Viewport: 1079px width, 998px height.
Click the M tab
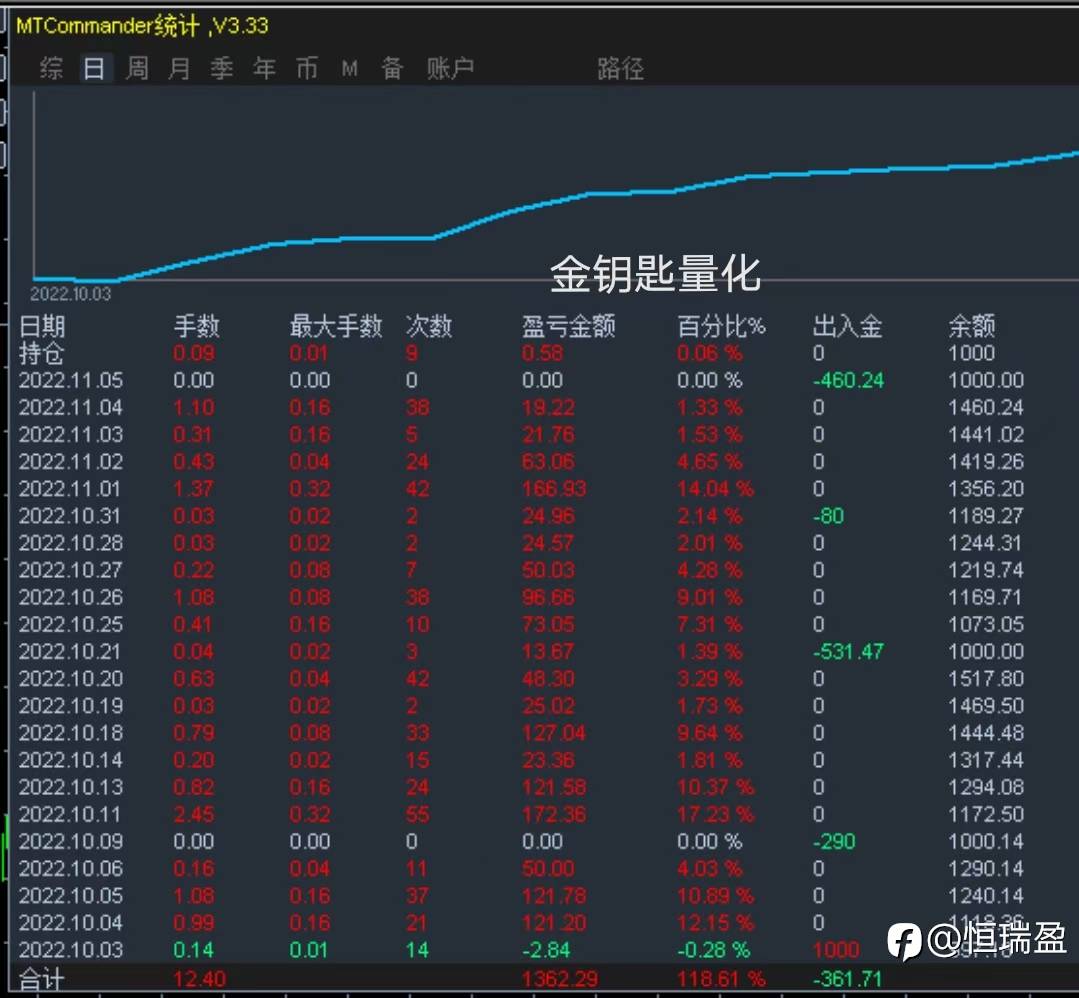pos(350,68)
